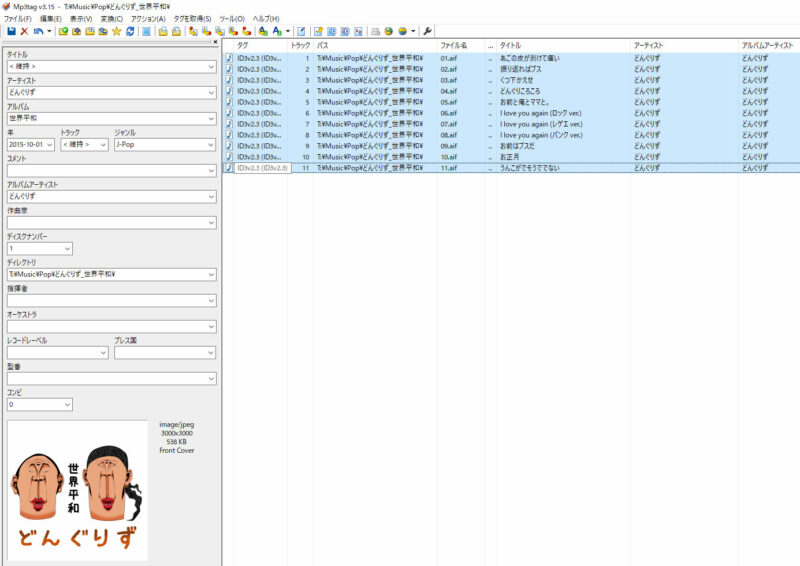800x566 pixels.
Task: Open the ツール(O) menu
Action: (x=232, y=18)
